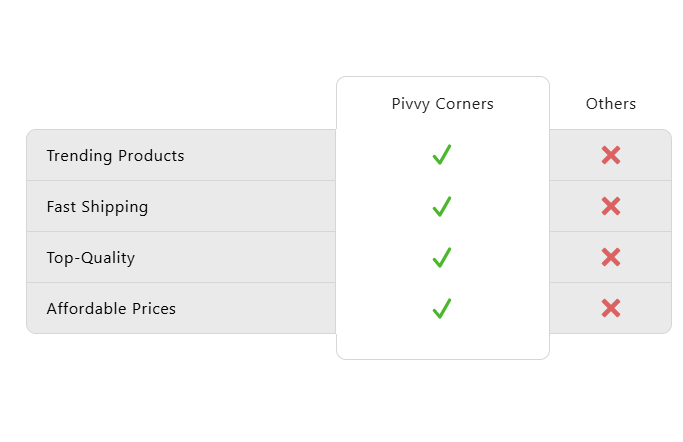Click the word Shipping in the second row
This screenshot has width=683, height=442.
(116, 207)
